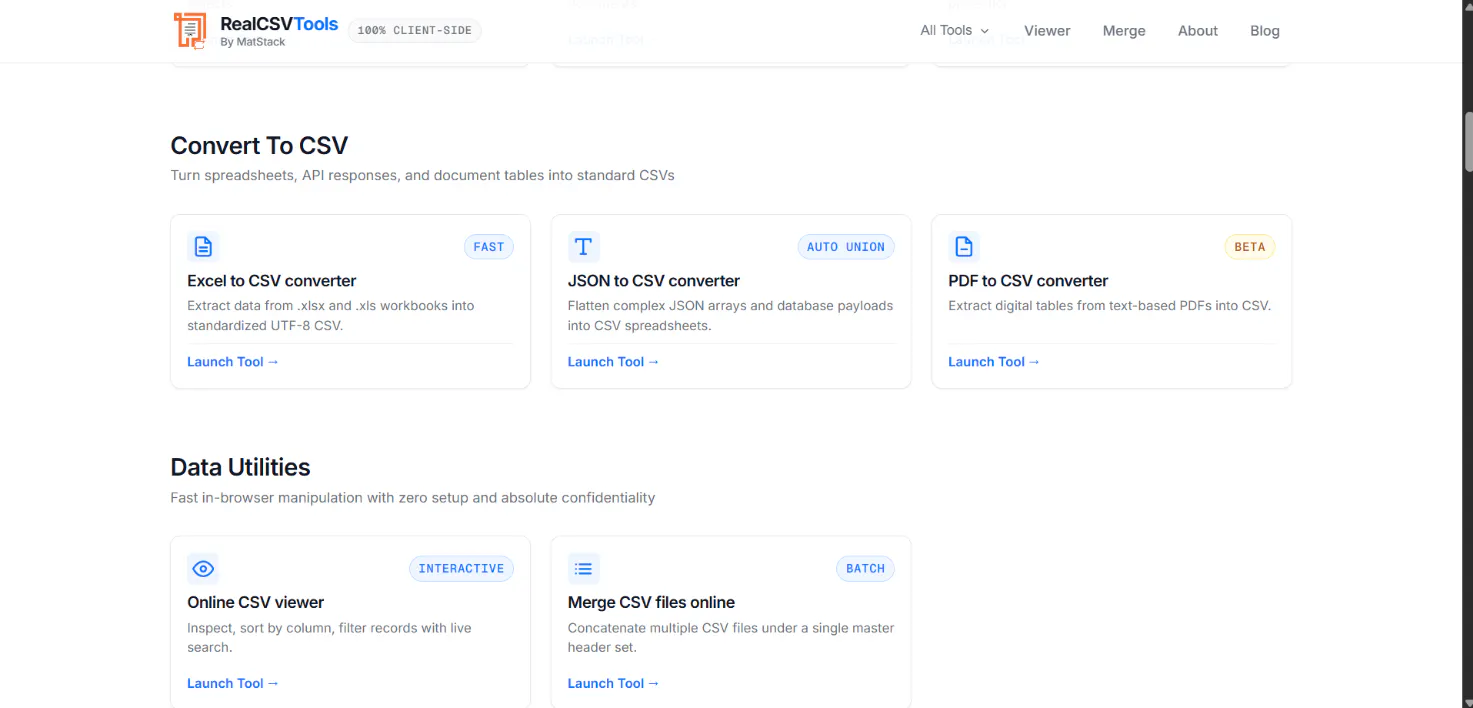Click the AUTO UNION badge

846,247
